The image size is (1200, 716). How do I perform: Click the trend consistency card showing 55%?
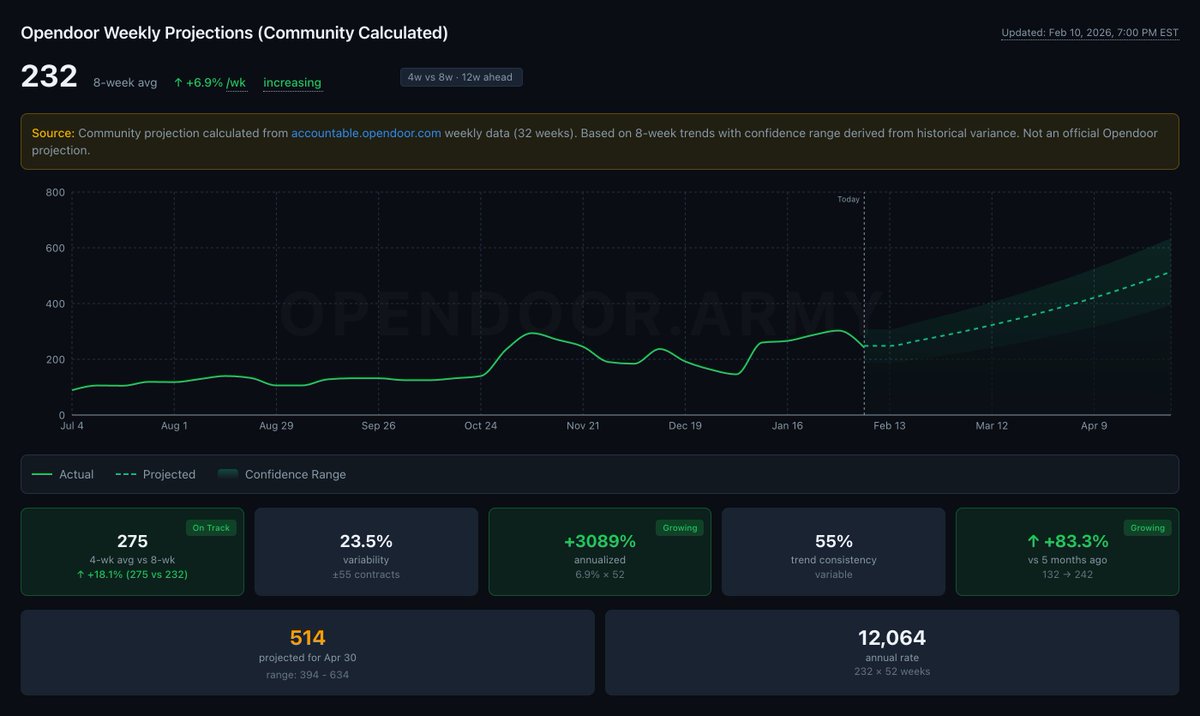point(832,551)
